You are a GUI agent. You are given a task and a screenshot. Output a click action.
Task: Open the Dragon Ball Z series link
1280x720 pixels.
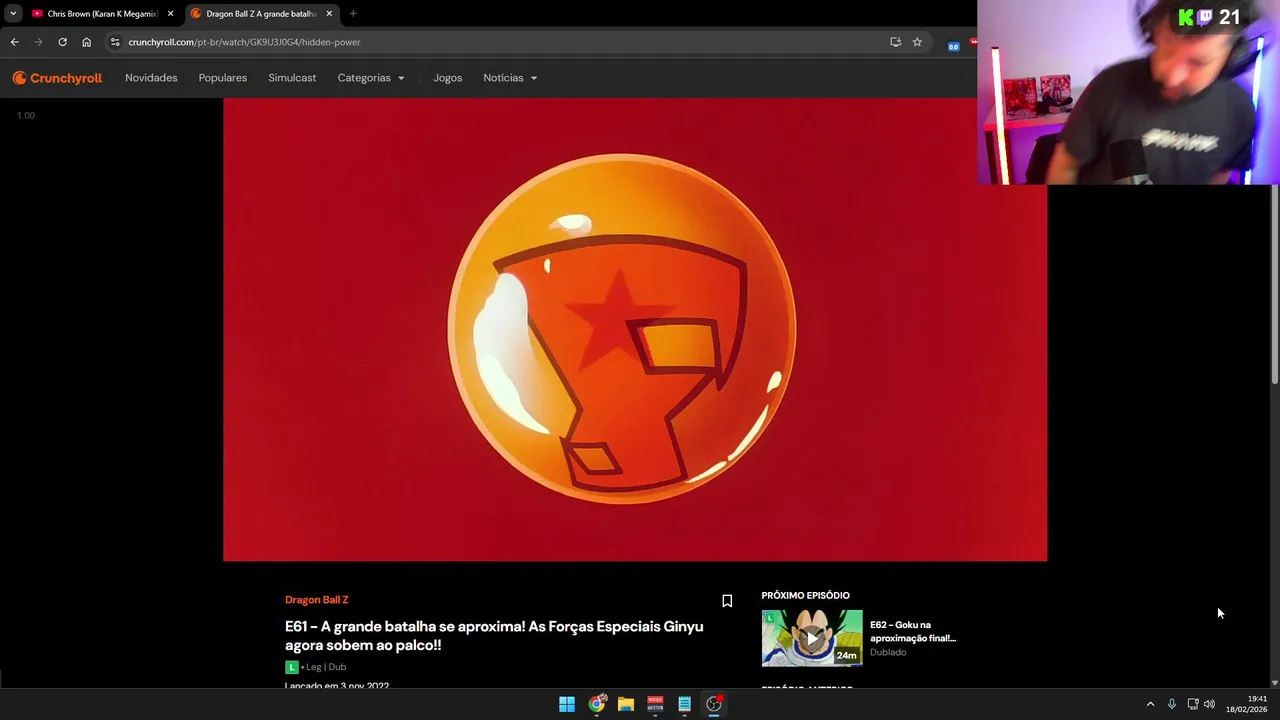tap(317, 600)
